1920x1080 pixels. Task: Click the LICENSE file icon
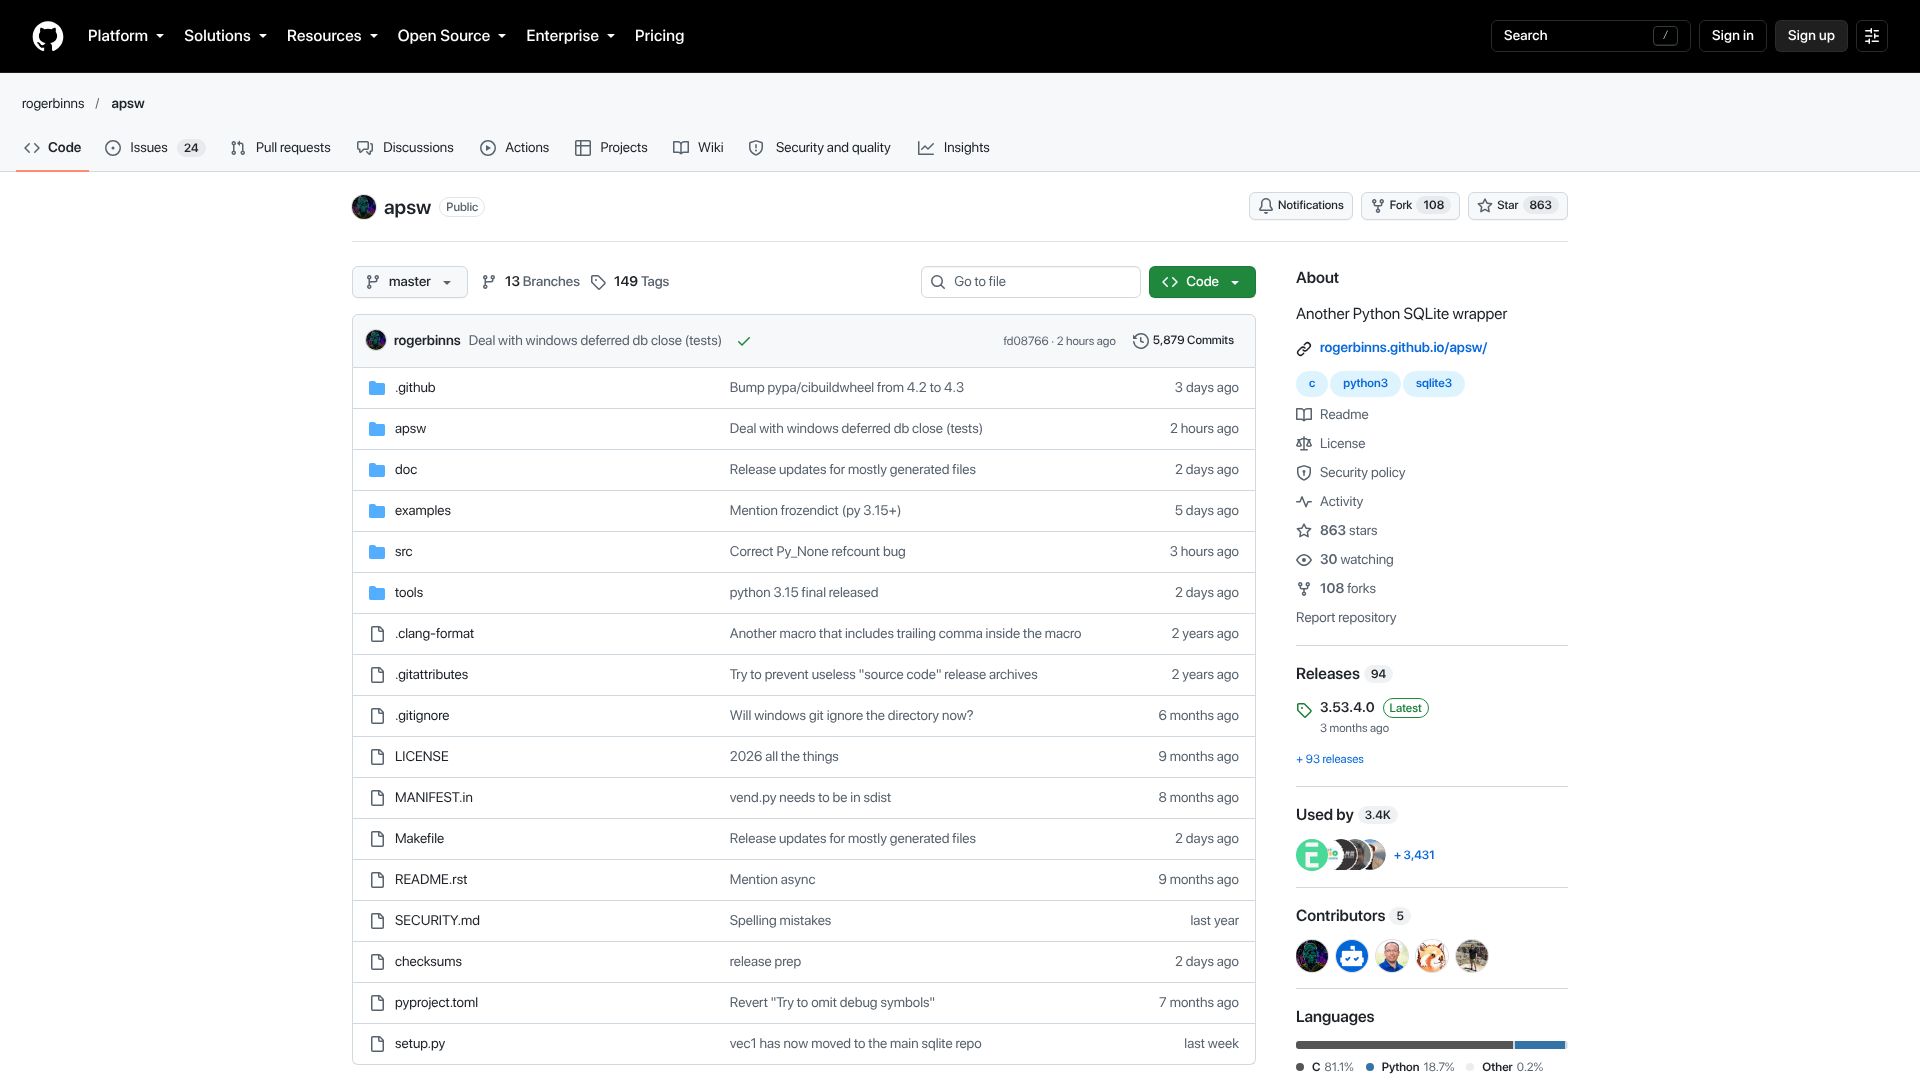pos(377,757)
